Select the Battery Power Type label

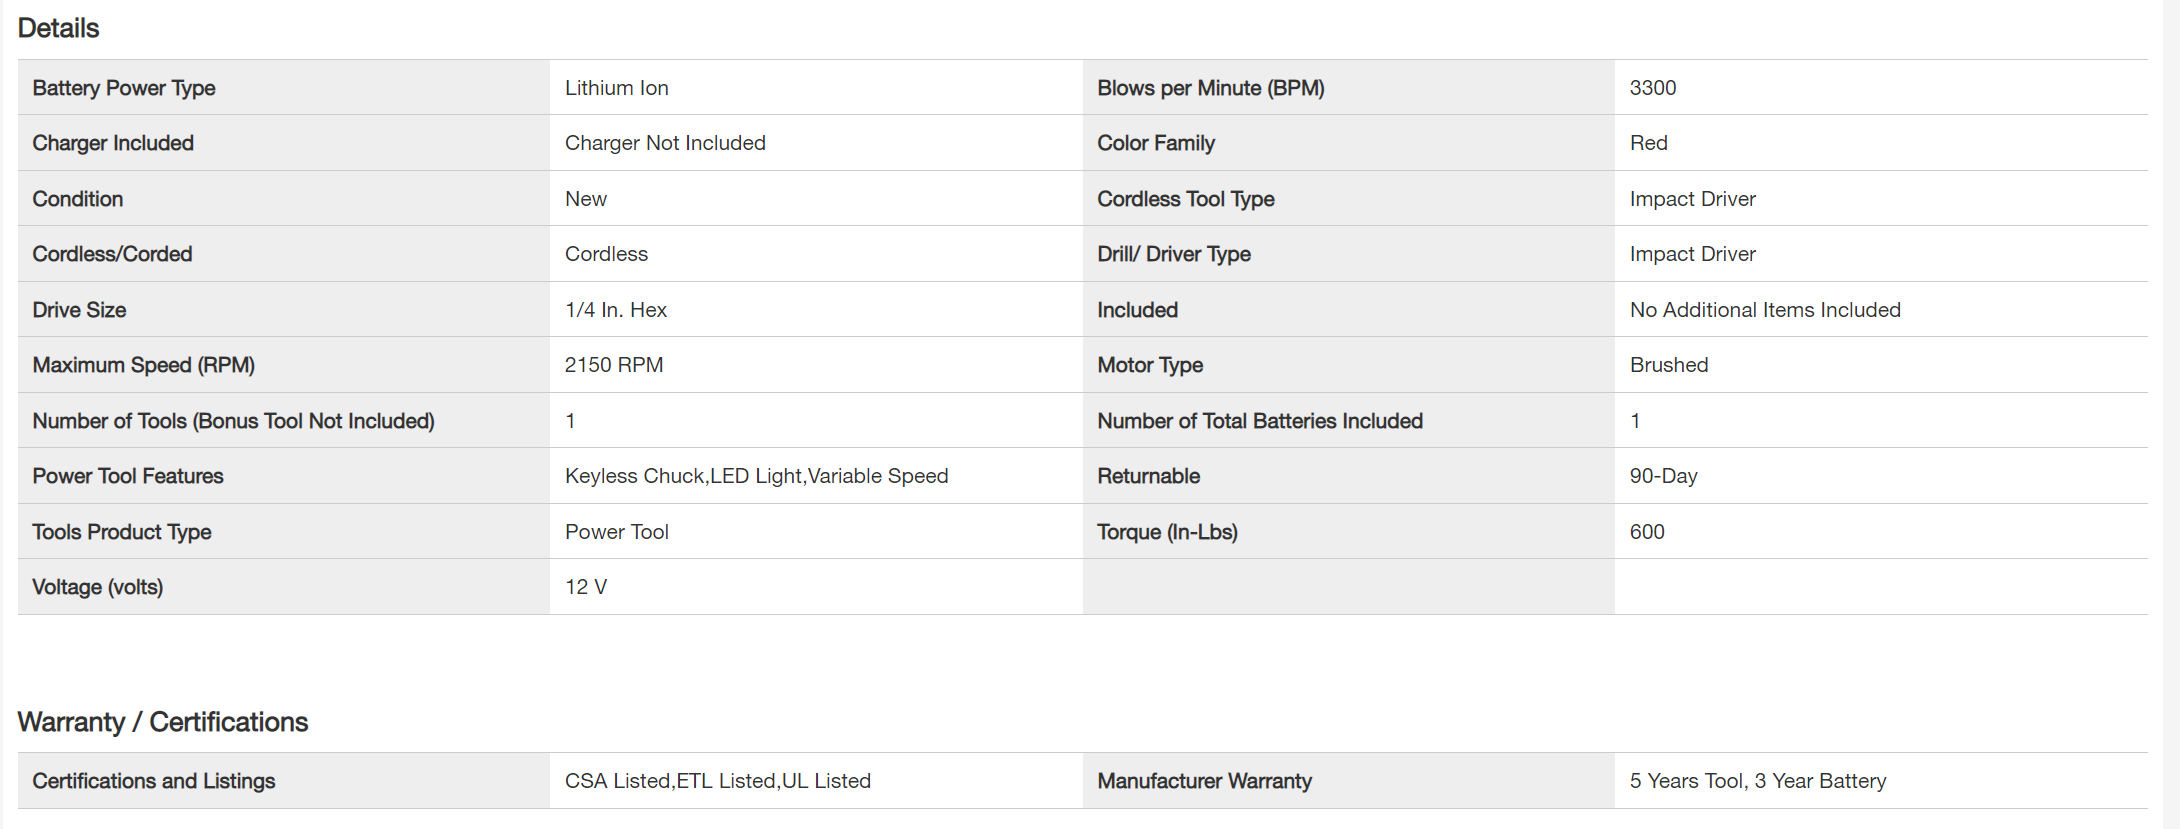pyautogui.click(x=124, y=88)
